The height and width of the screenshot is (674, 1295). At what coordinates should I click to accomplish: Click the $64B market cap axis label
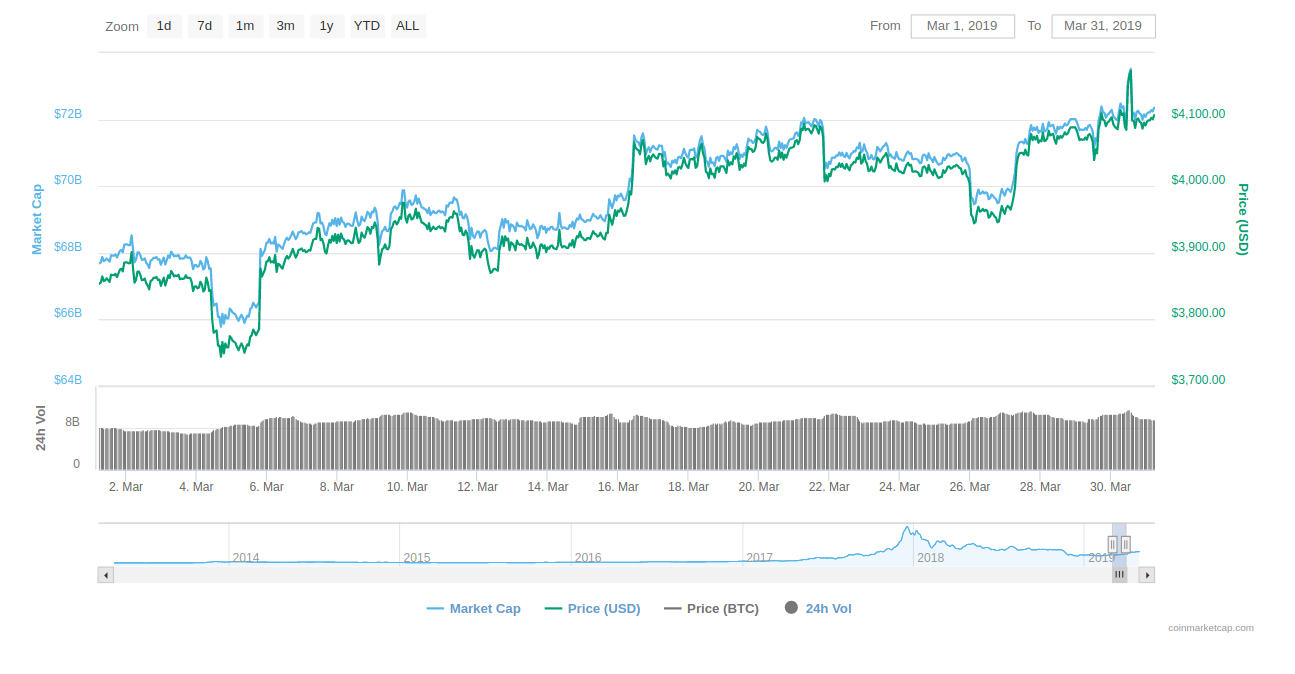click(x=68, y=380)
